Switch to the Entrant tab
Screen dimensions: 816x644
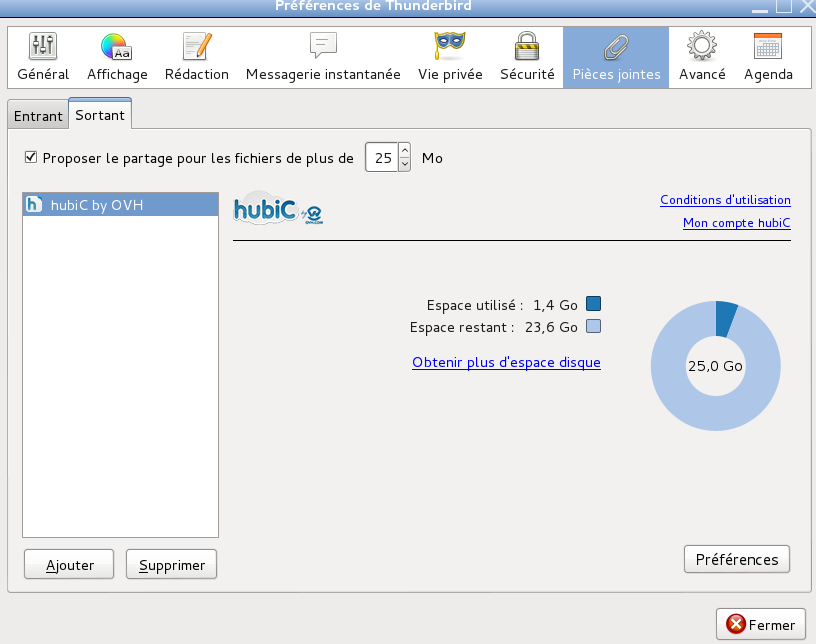tap(38, 116)
